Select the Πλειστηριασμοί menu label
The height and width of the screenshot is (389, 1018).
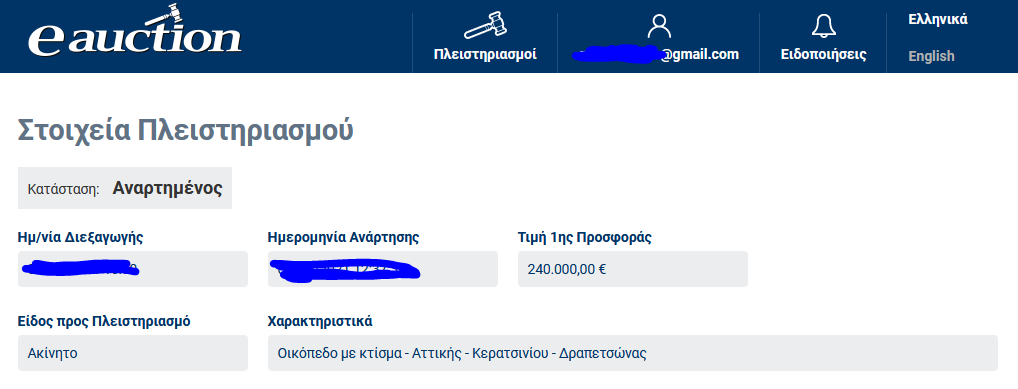pyautogui.click(x=485, y=55)
